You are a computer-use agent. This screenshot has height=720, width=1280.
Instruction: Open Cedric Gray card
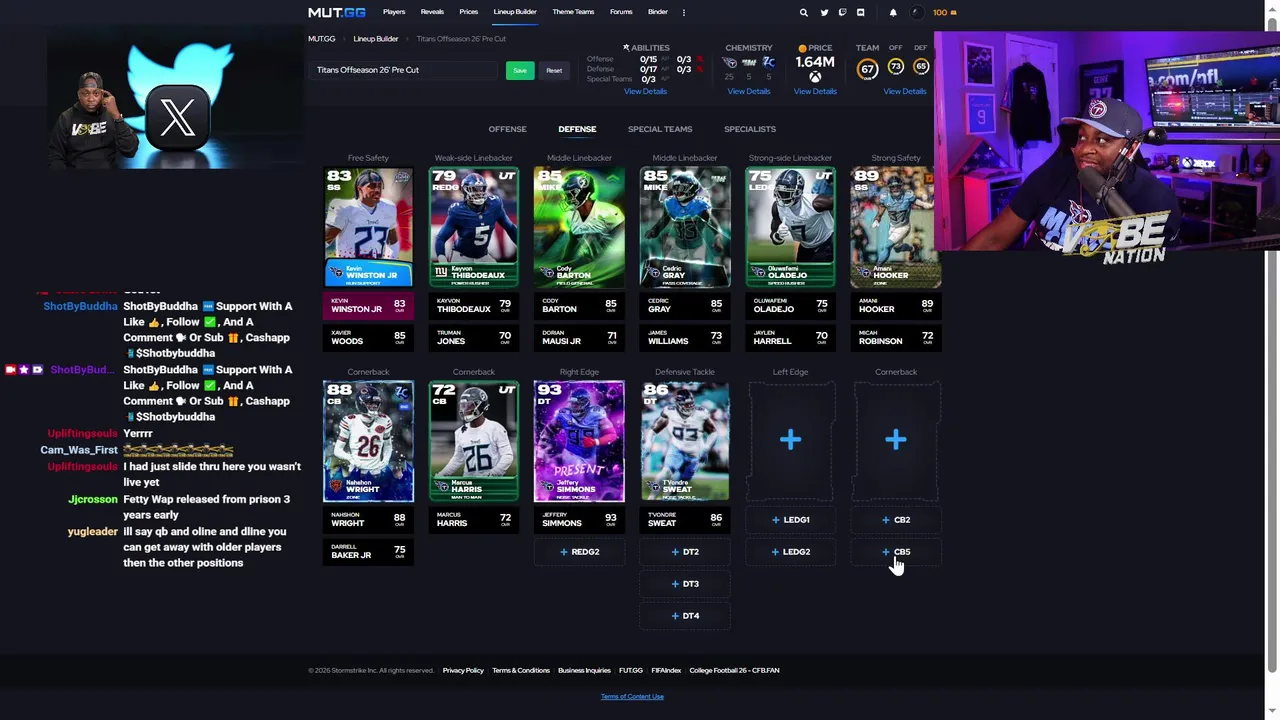pos(685,227)
